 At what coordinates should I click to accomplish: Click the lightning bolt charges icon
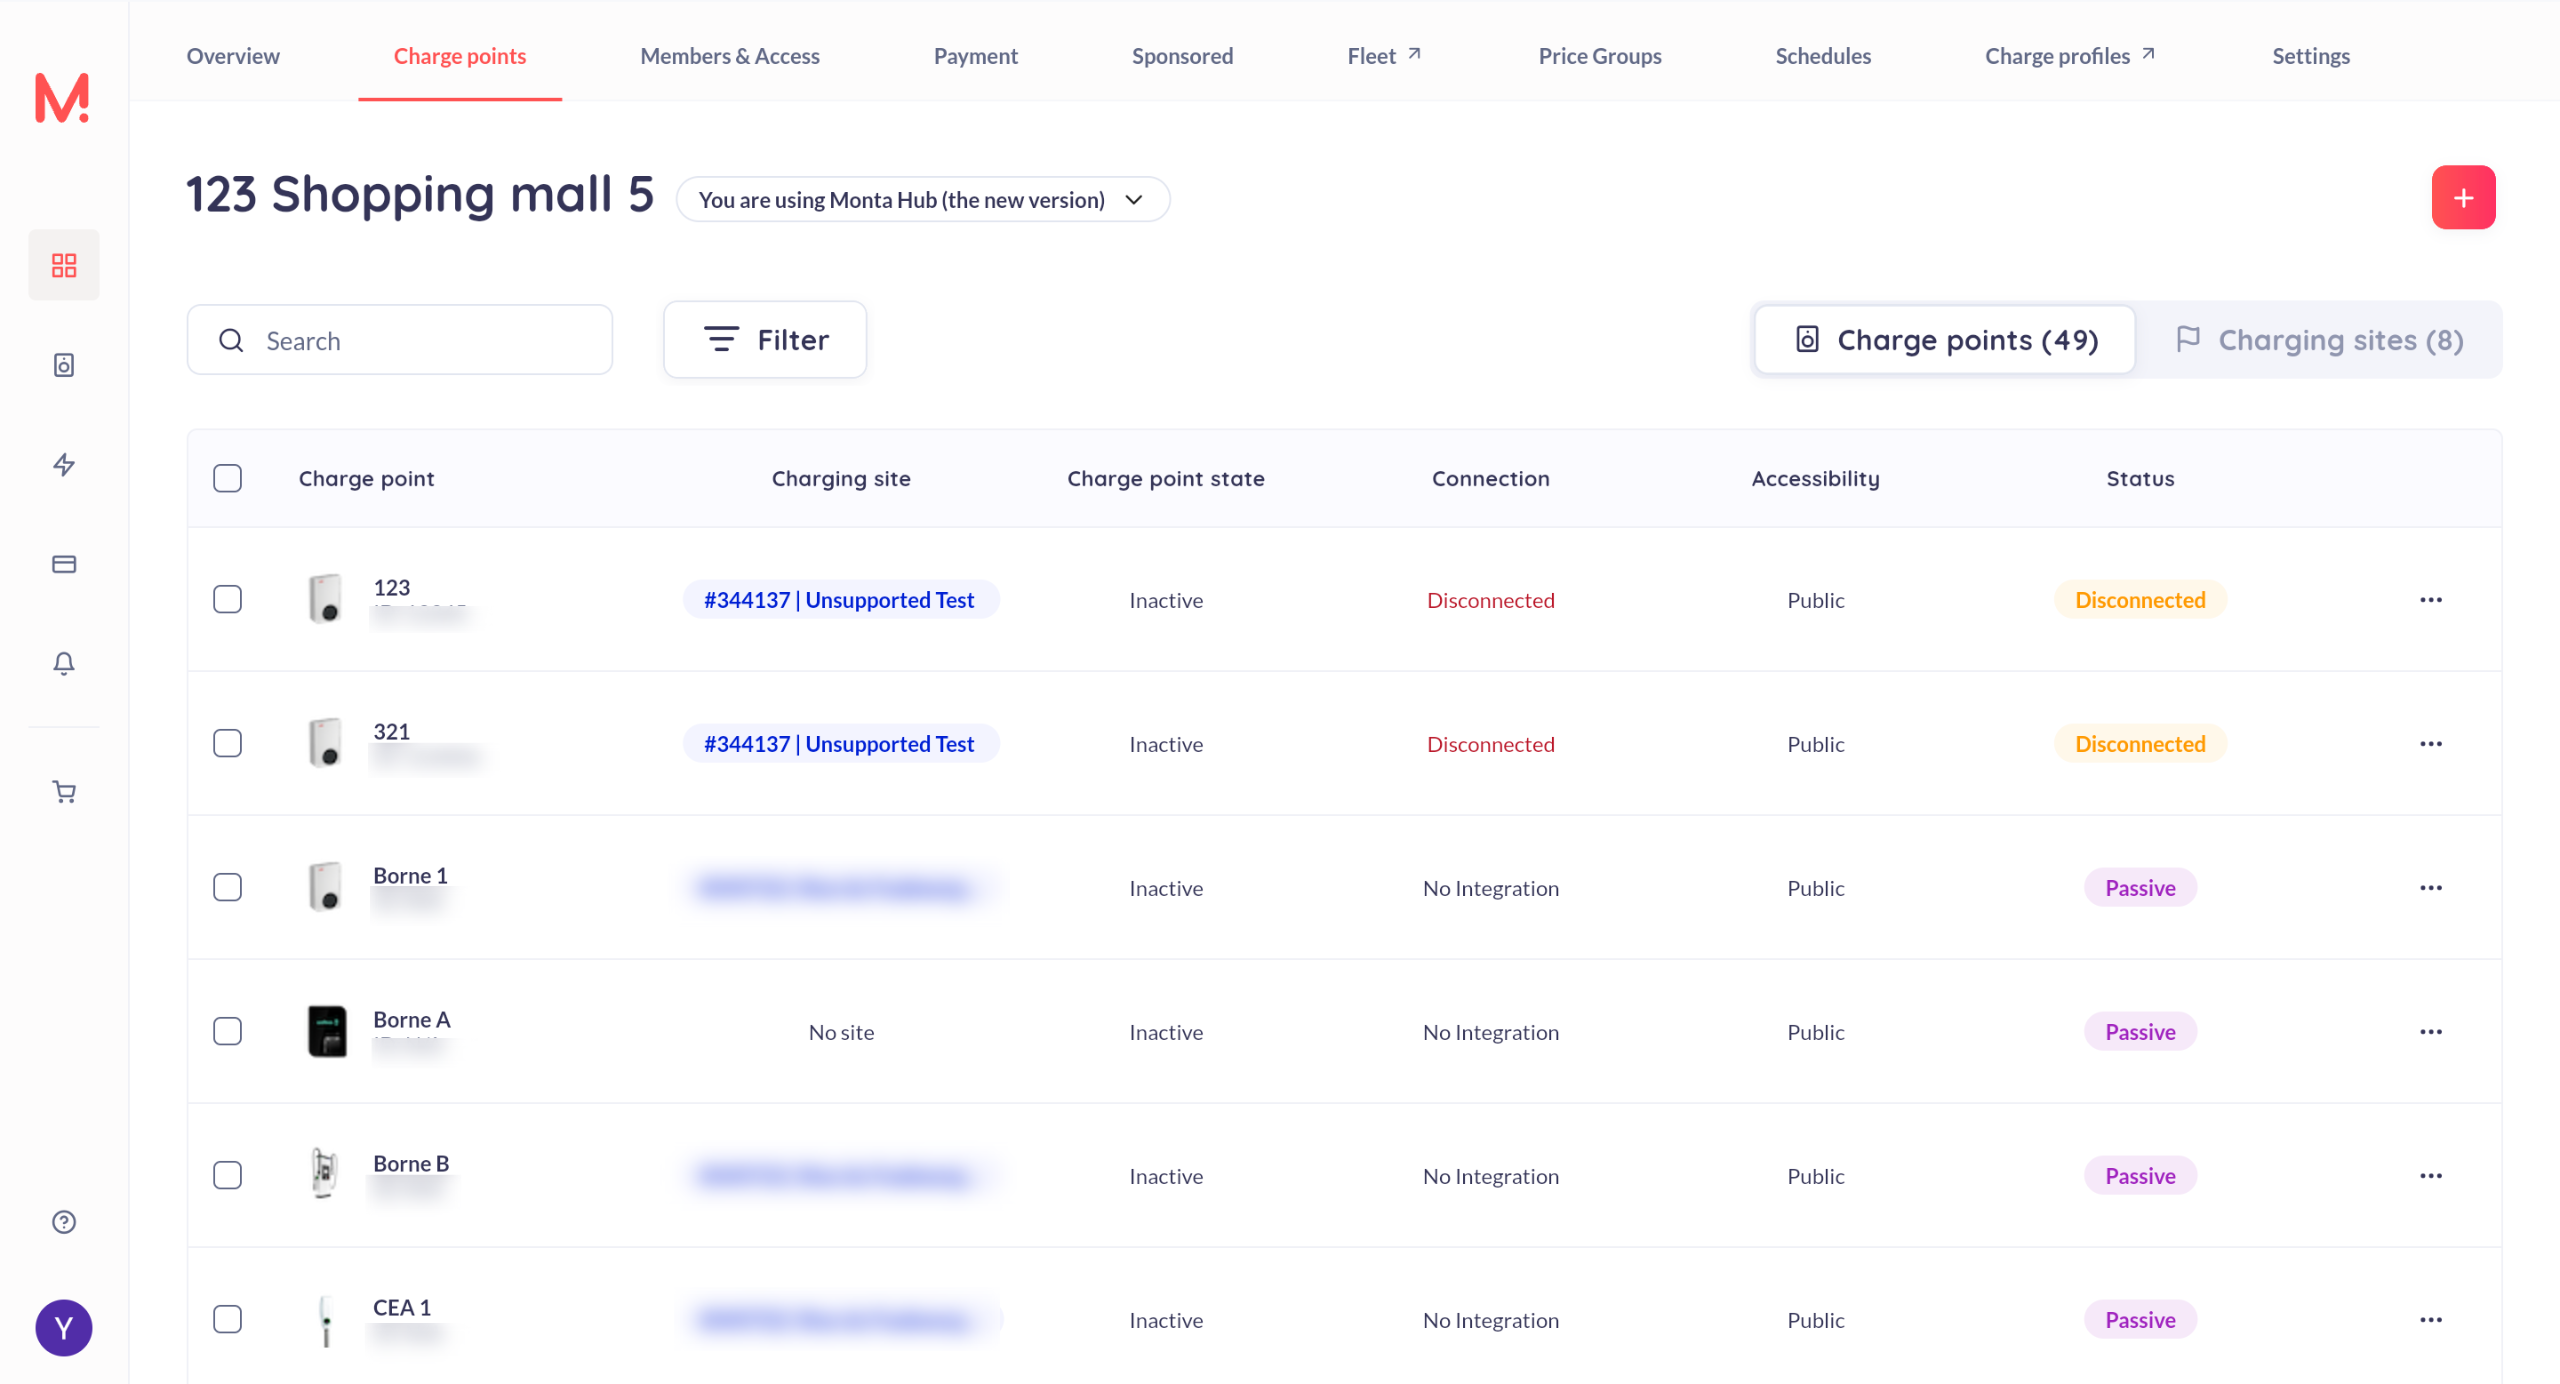[64, 465]
